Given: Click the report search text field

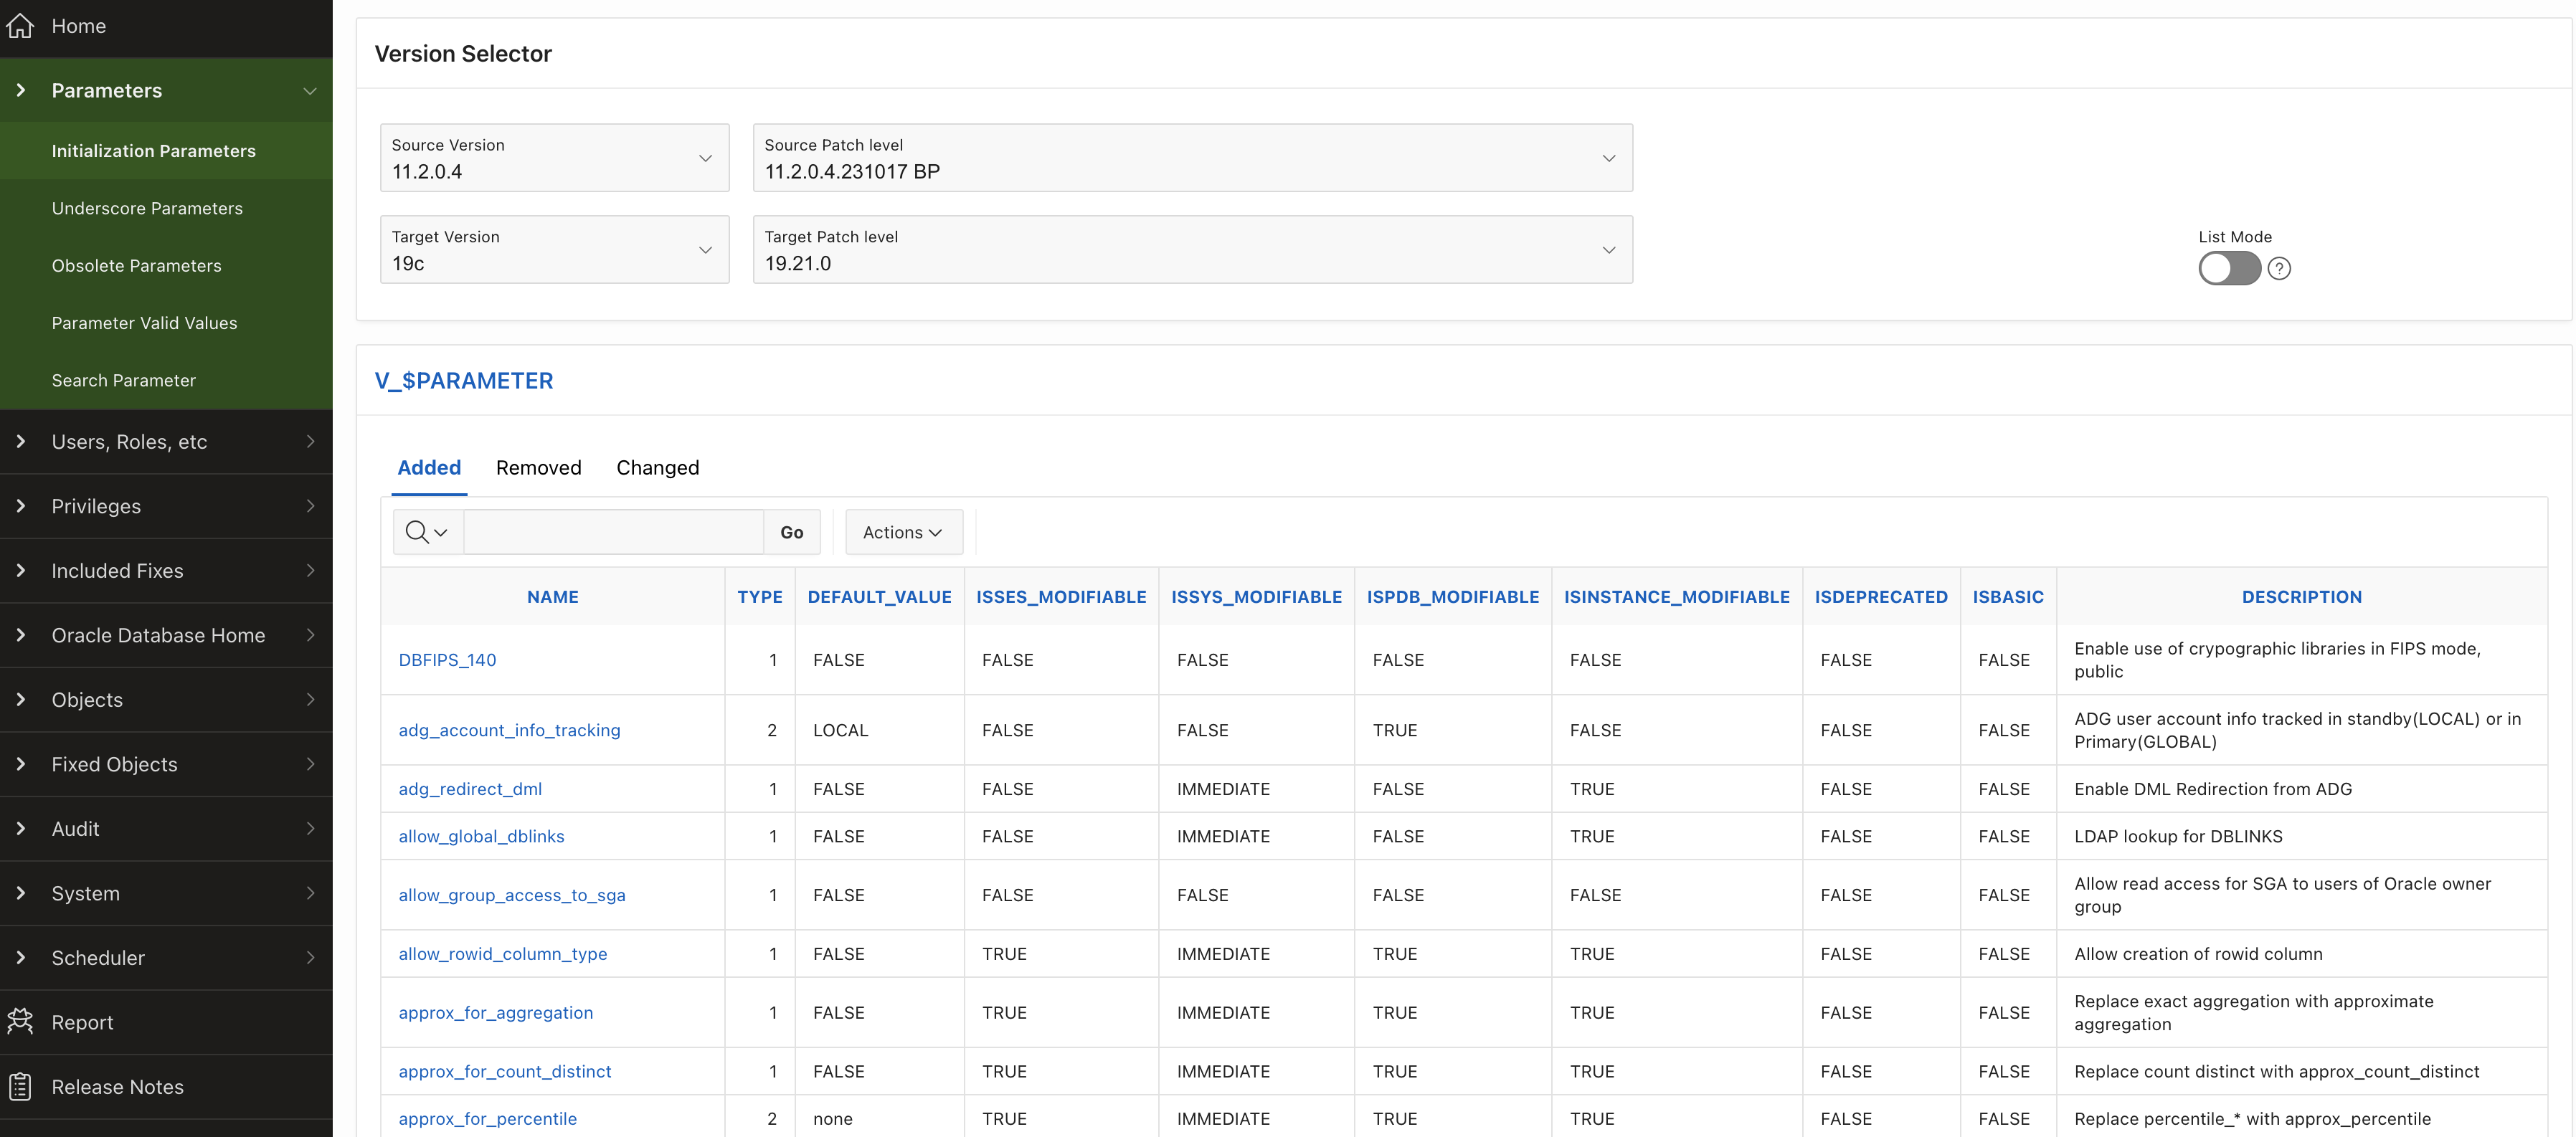Looking at the screenshot, I should click(613, 533).
